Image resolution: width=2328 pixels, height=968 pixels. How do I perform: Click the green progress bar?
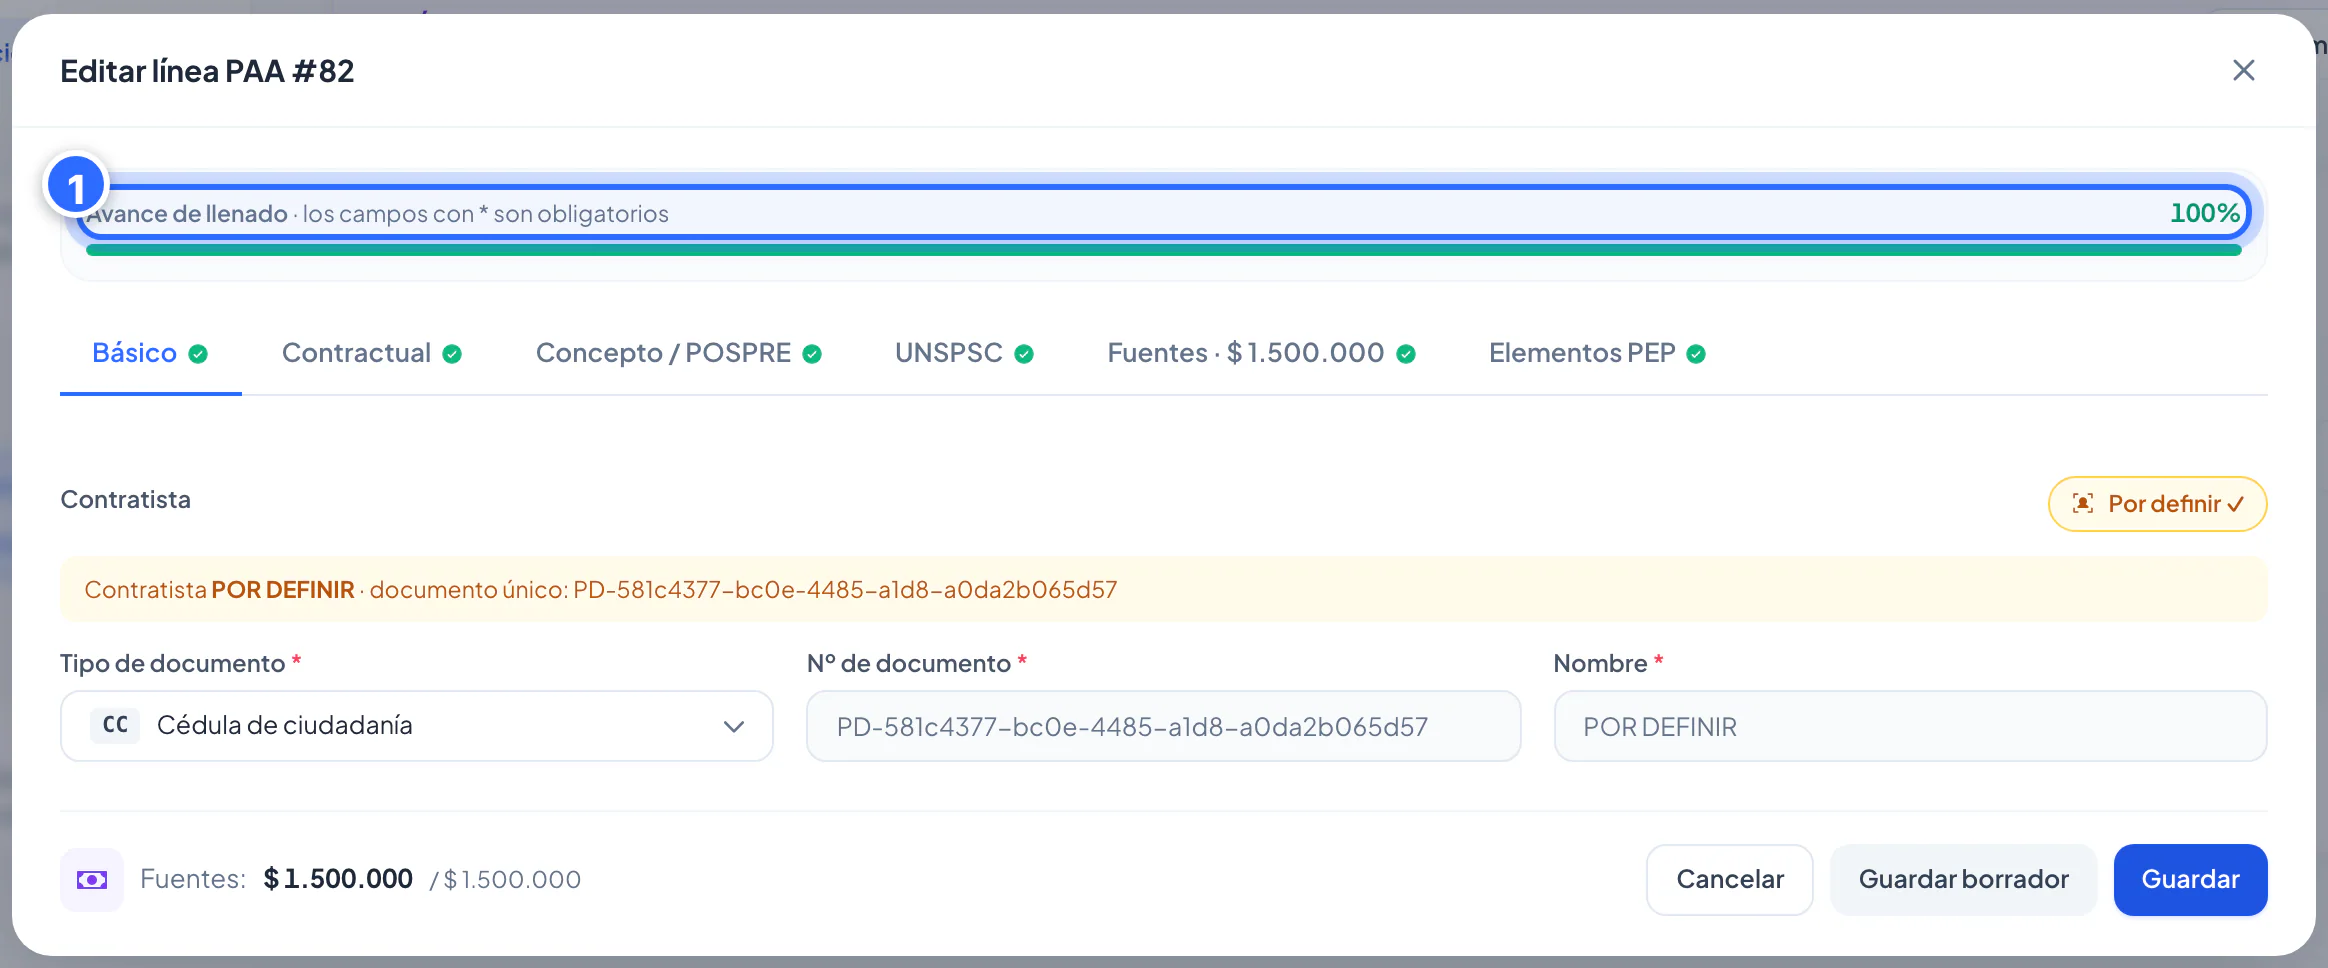point(1163,250)
